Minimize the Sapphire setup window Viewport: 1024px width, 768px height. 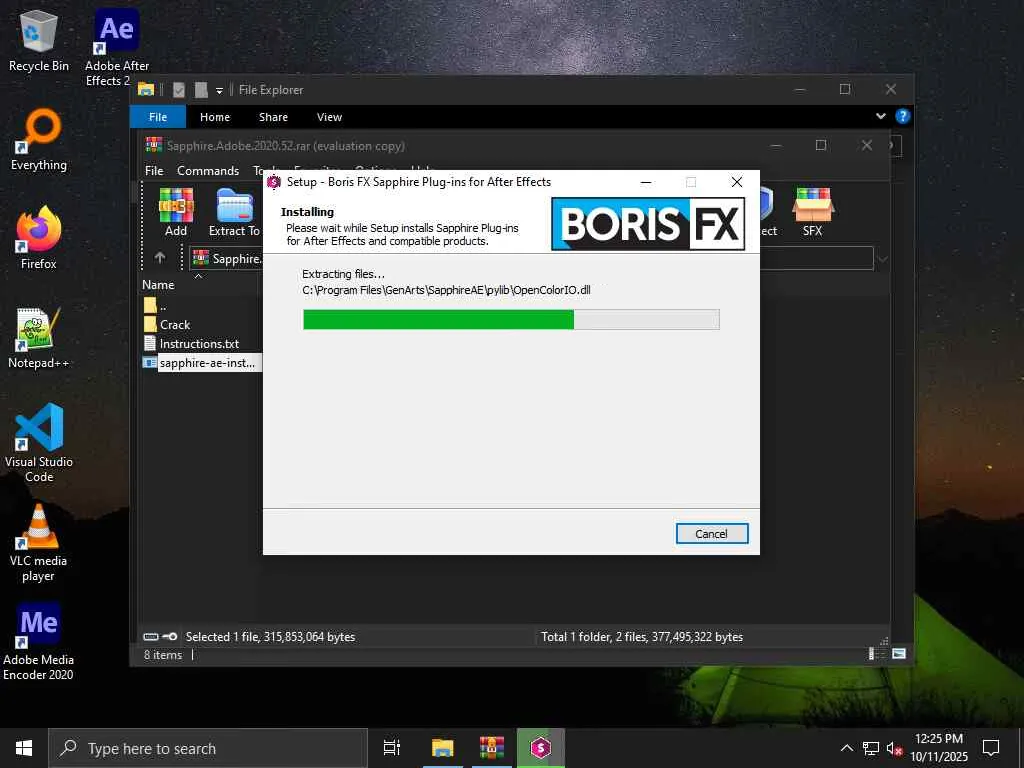[646, 182]
